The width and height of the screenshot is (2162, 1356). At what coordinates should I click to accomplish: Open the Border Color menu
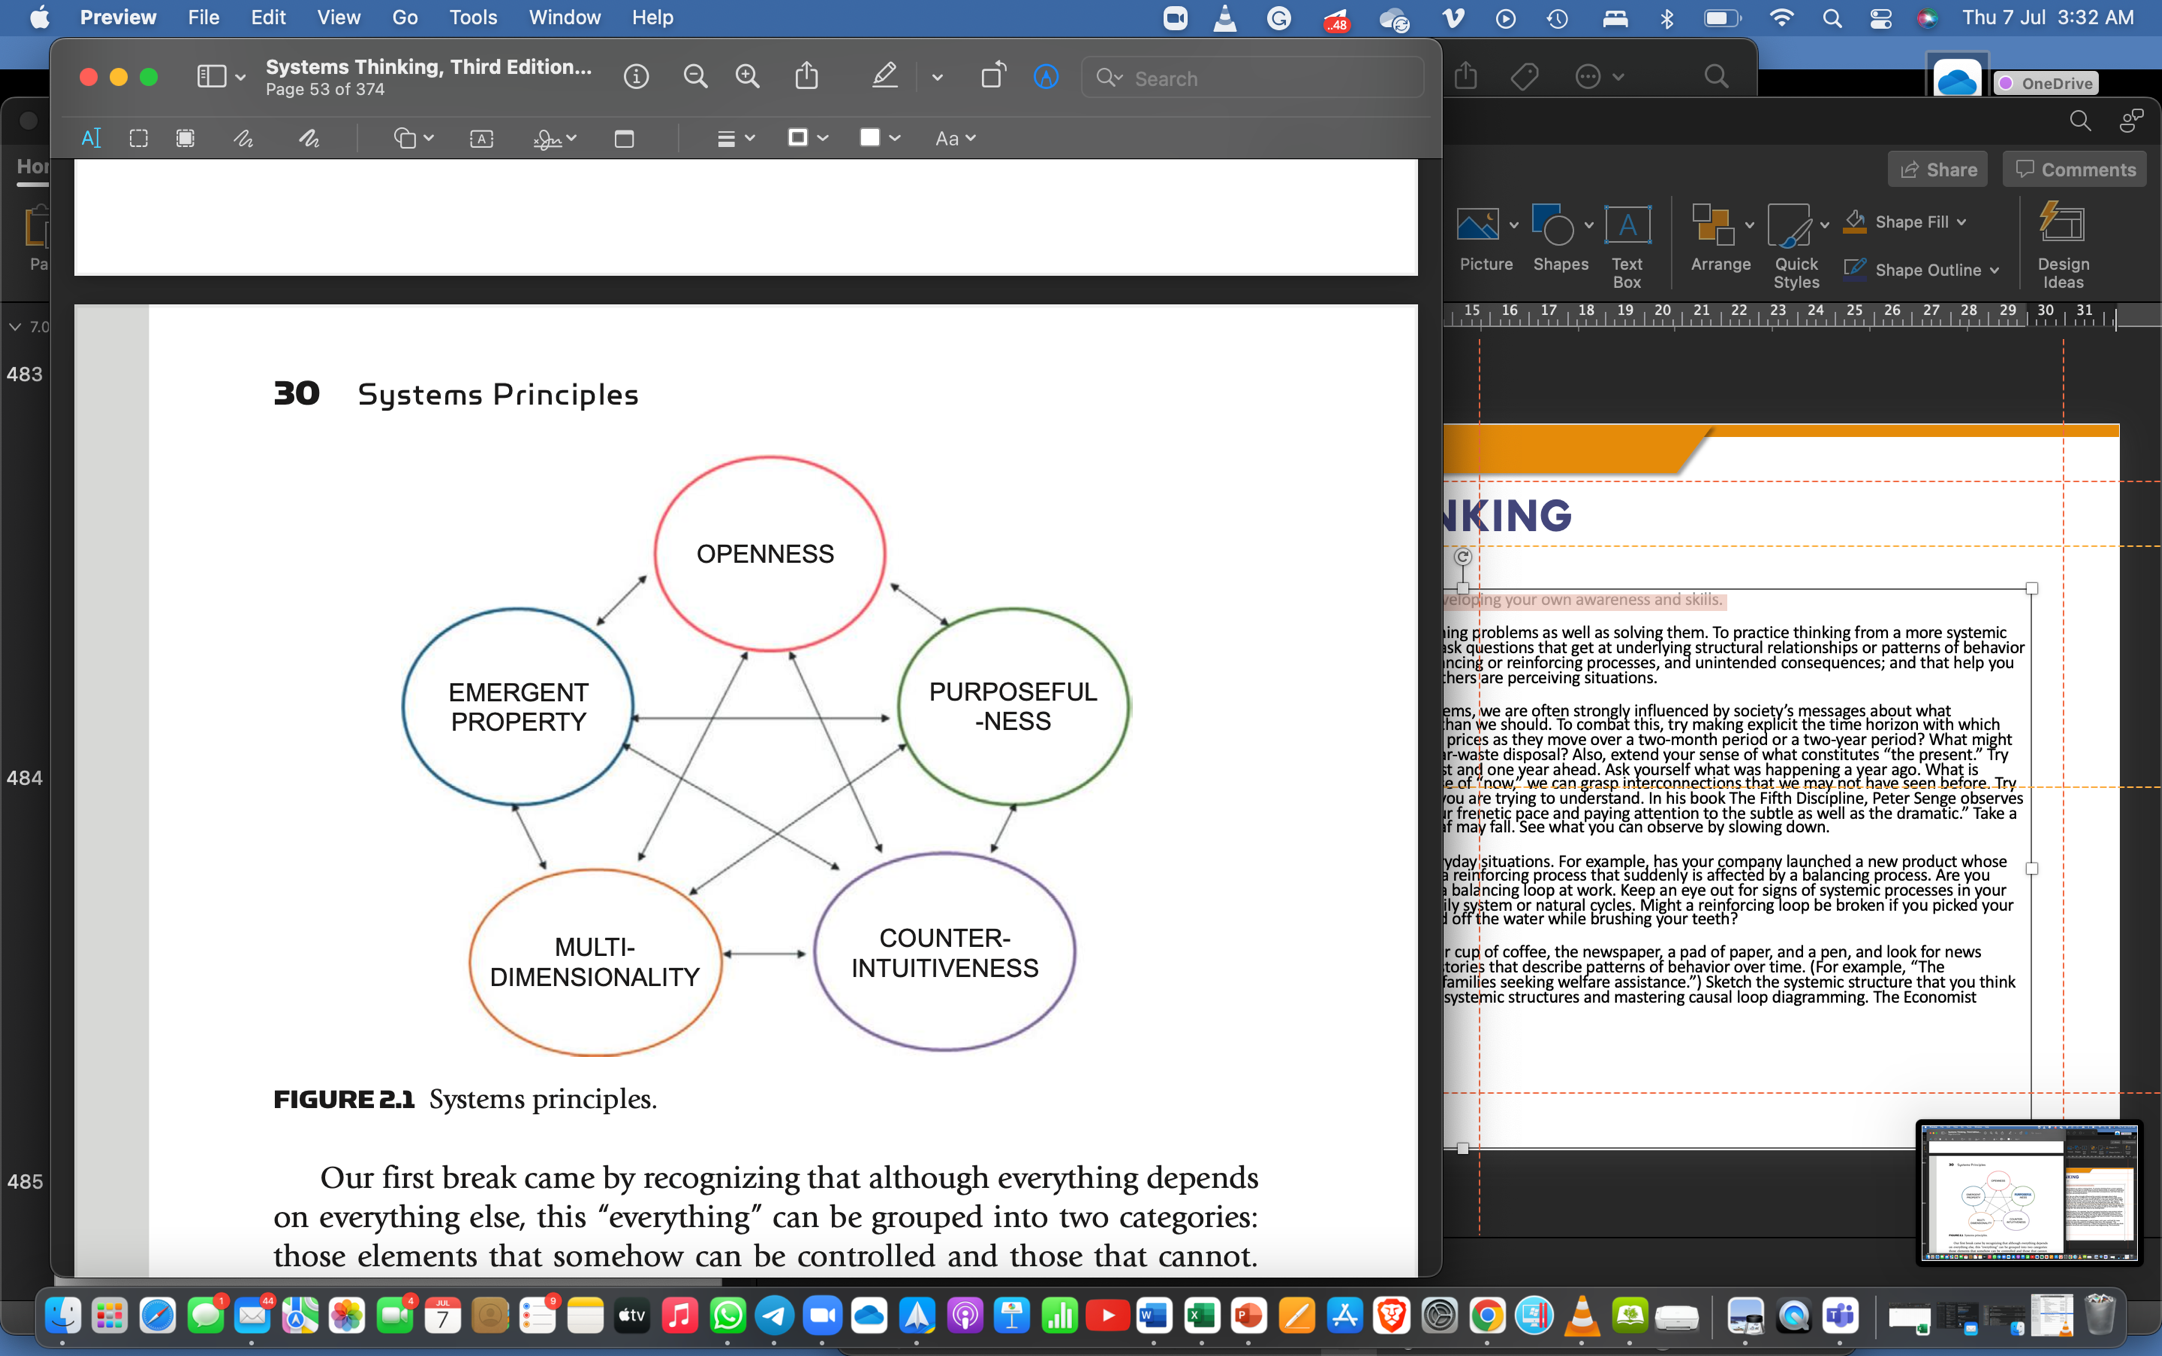[x=807, y=138]
